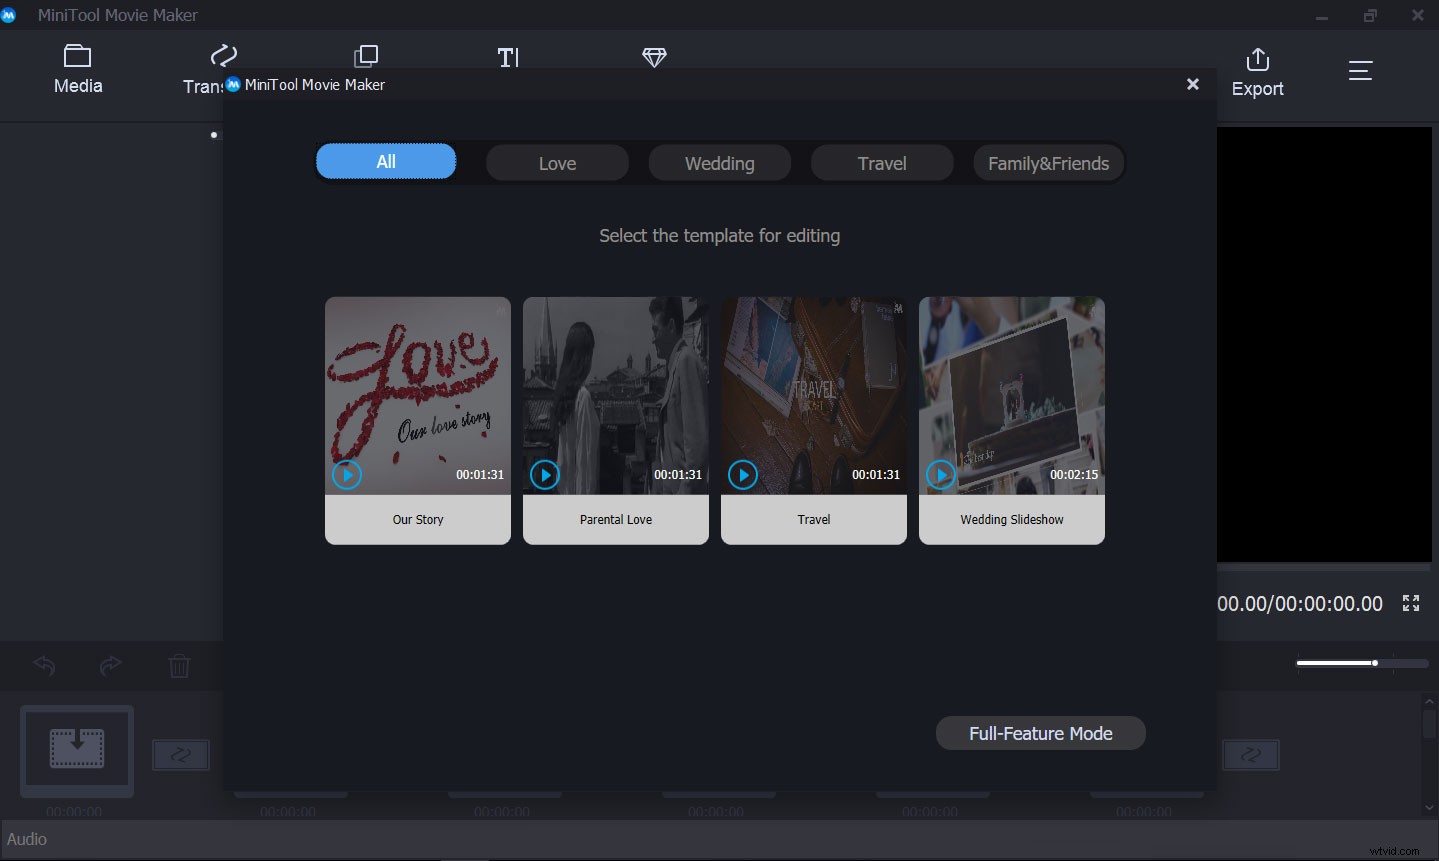1439x861 pixels.
Task: Click the Full-Feature Mode button
Action: pyautogui.click(x=1040, y=733)
